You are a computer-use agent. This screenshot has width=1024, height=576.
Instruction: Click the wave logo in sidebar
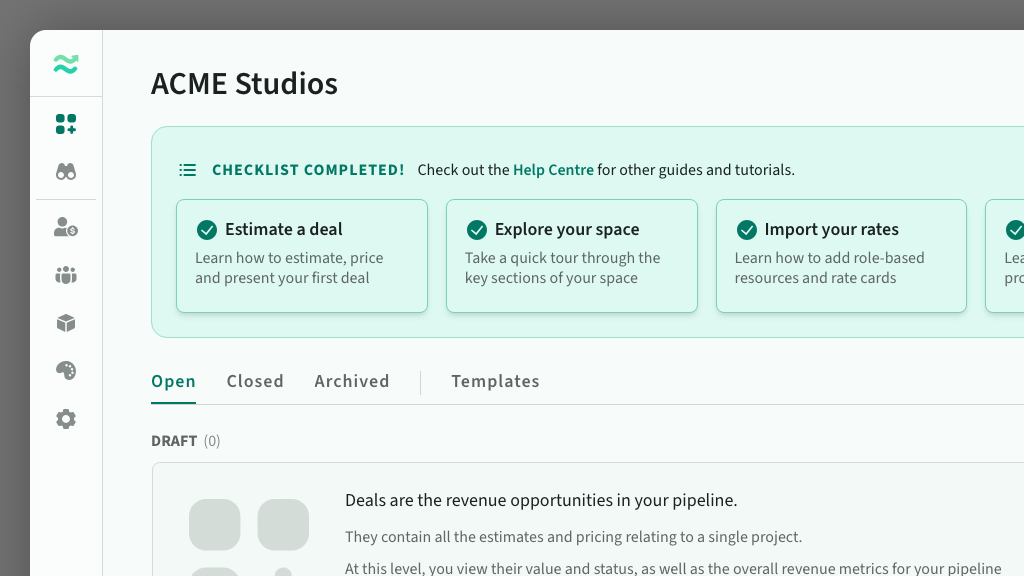(66, 65)
